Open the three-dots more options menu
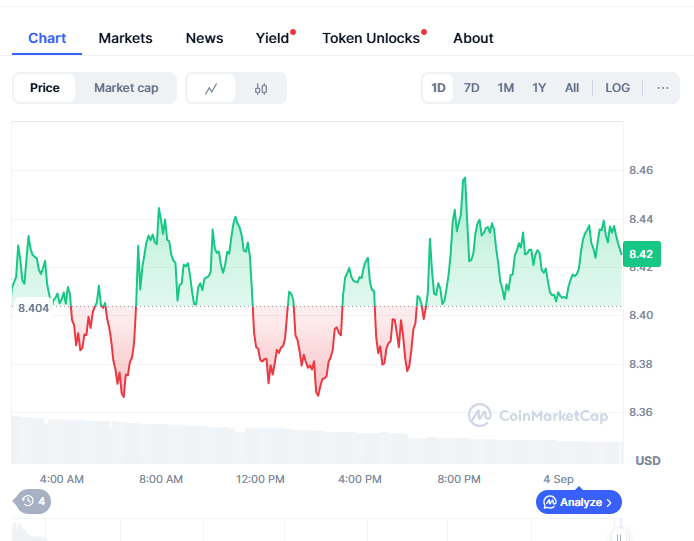The image size is (694, 541). click(x=662, y=88)
